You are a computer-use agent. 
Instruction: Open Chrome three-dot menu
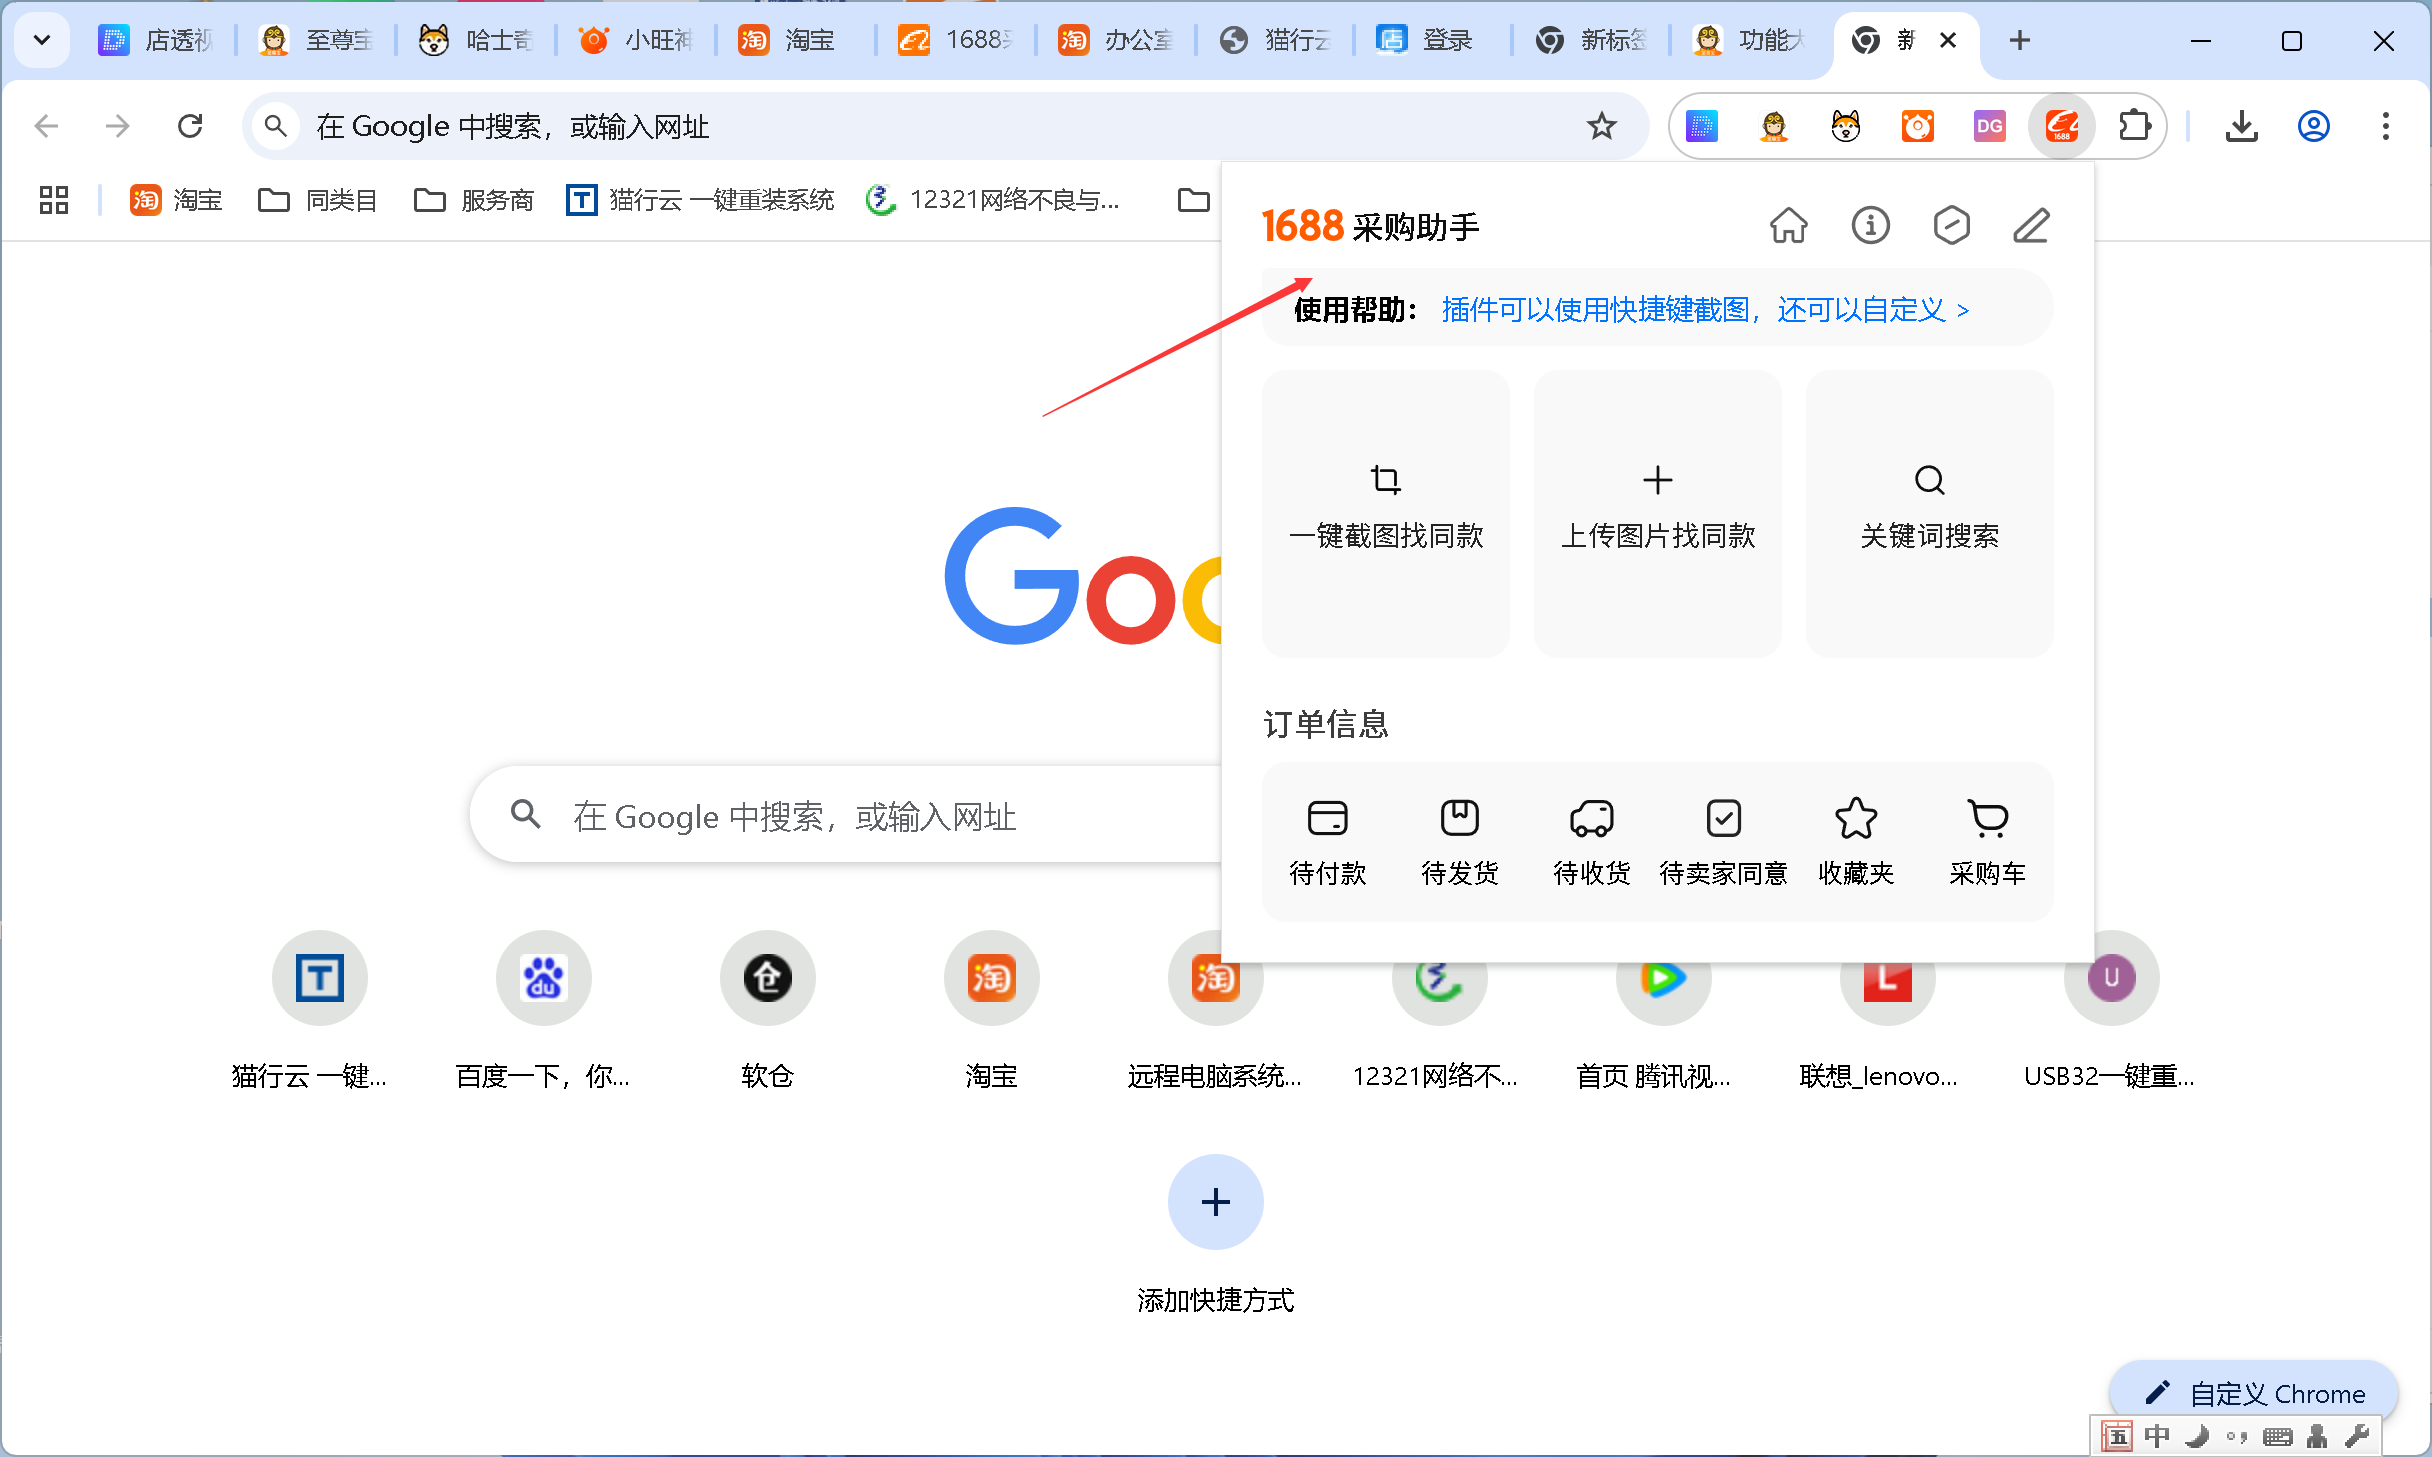pos(2386,126)
